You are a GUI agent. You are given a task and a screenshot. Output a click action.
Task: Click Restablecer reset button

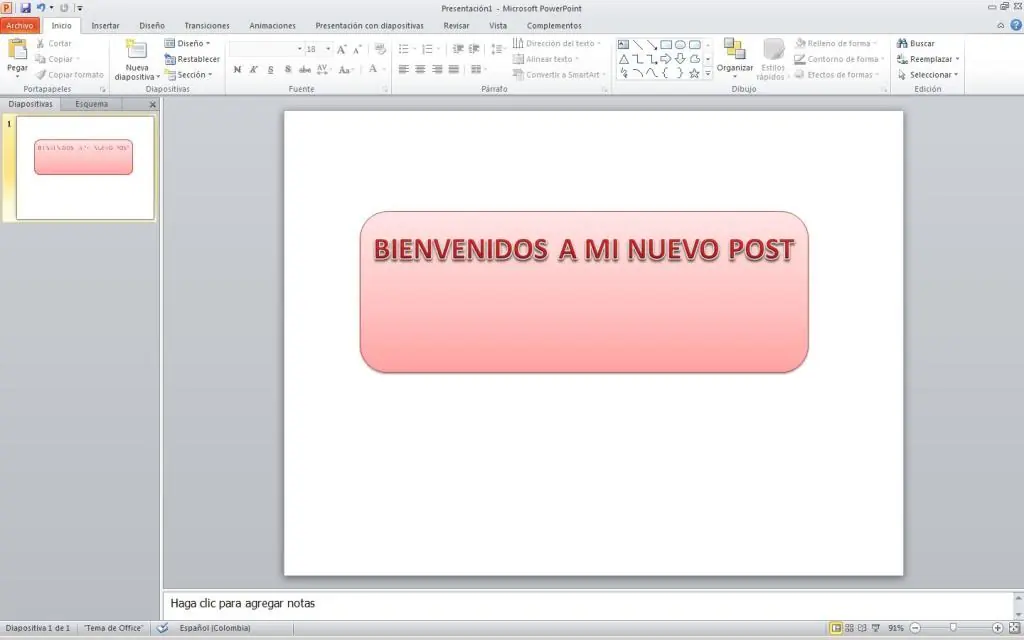(192, 59)
